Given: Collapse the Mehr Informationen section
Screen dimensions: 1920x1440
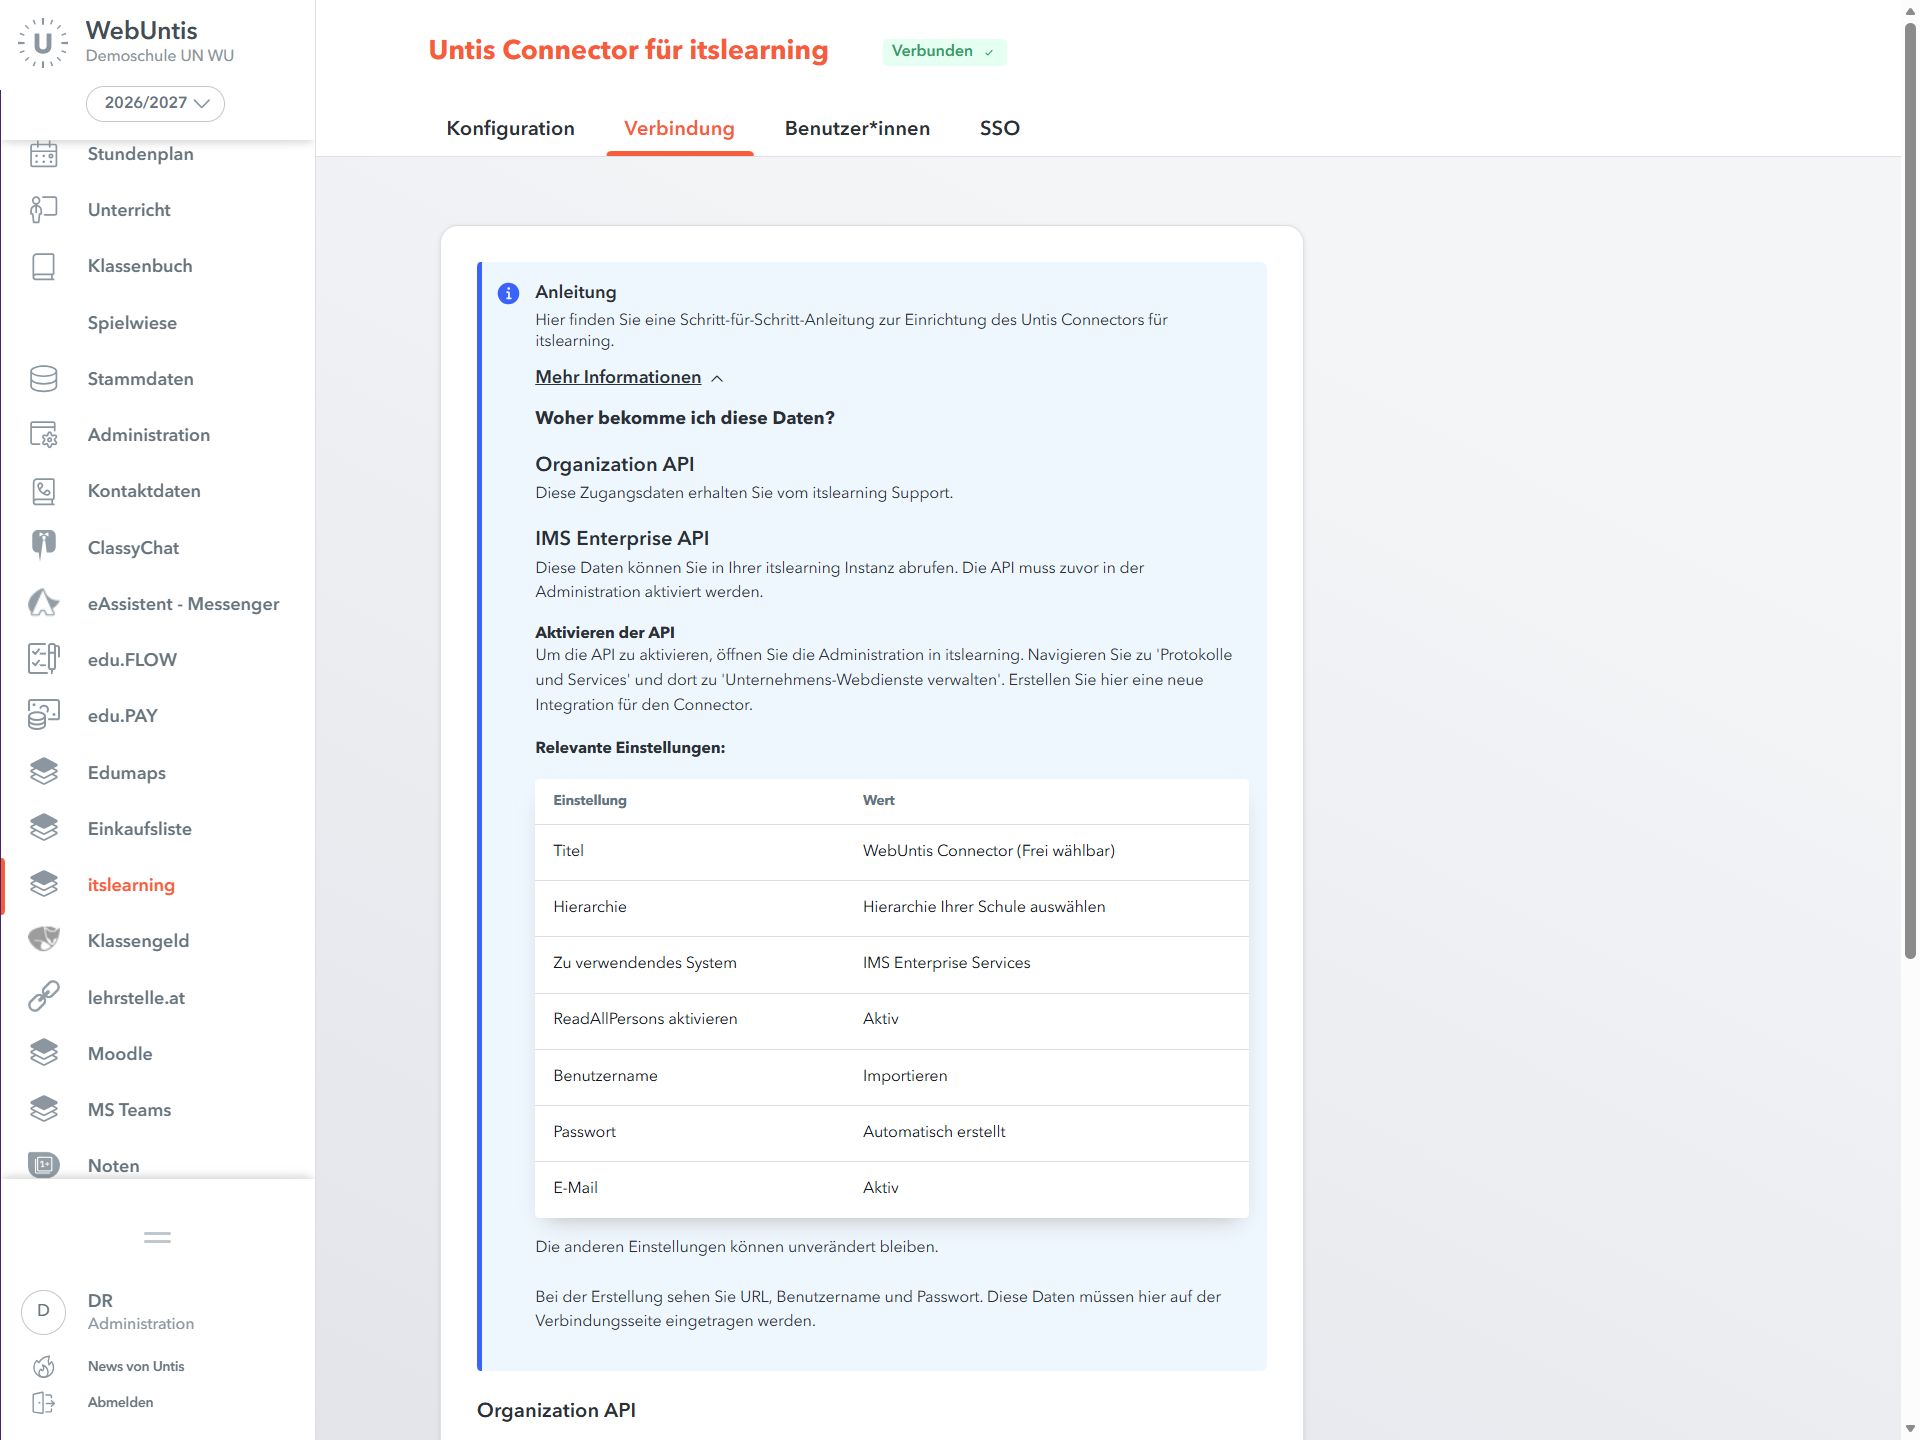Looking at the screenshot, I should click(x=629, y=377).
